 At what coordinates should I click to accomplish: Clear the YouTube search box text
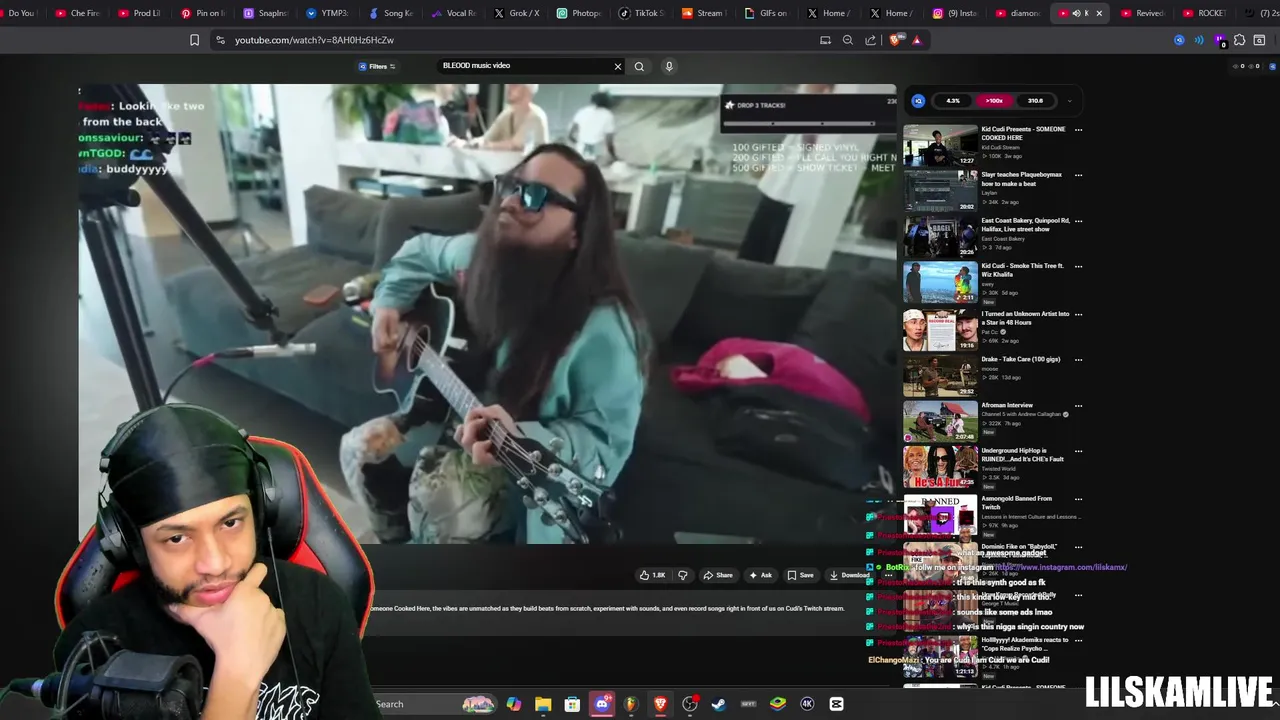[x=617, y=66]
